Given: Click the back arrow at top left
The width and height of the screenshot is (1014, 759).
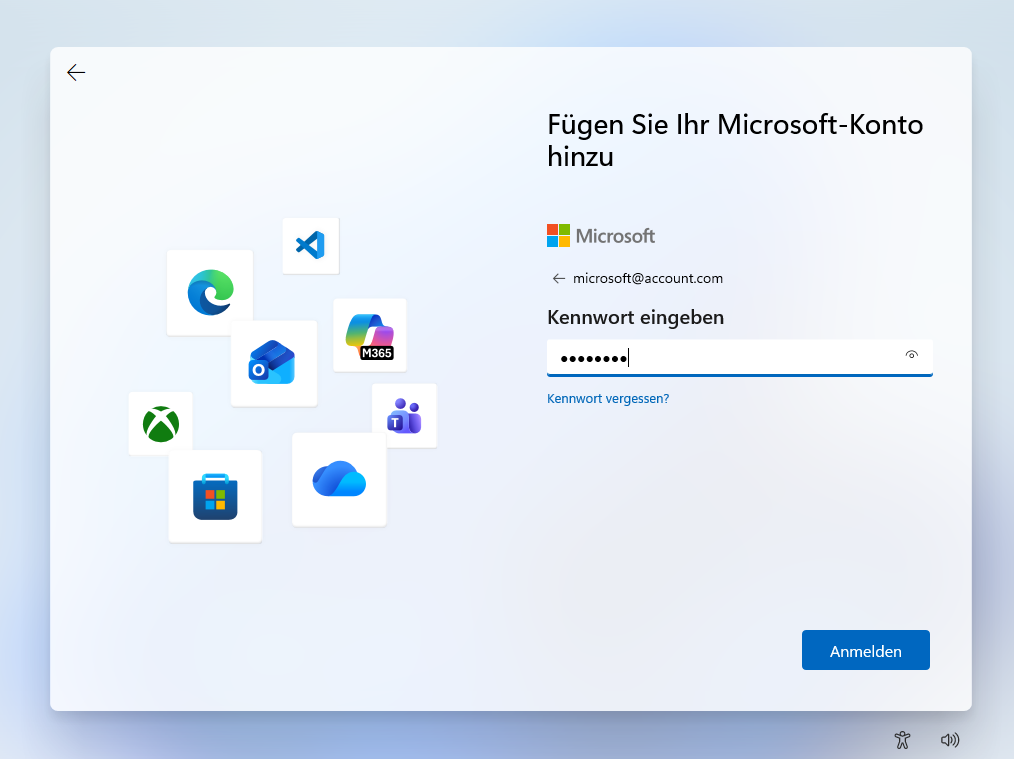Looking at the screenshot, I should click(75, 72).
